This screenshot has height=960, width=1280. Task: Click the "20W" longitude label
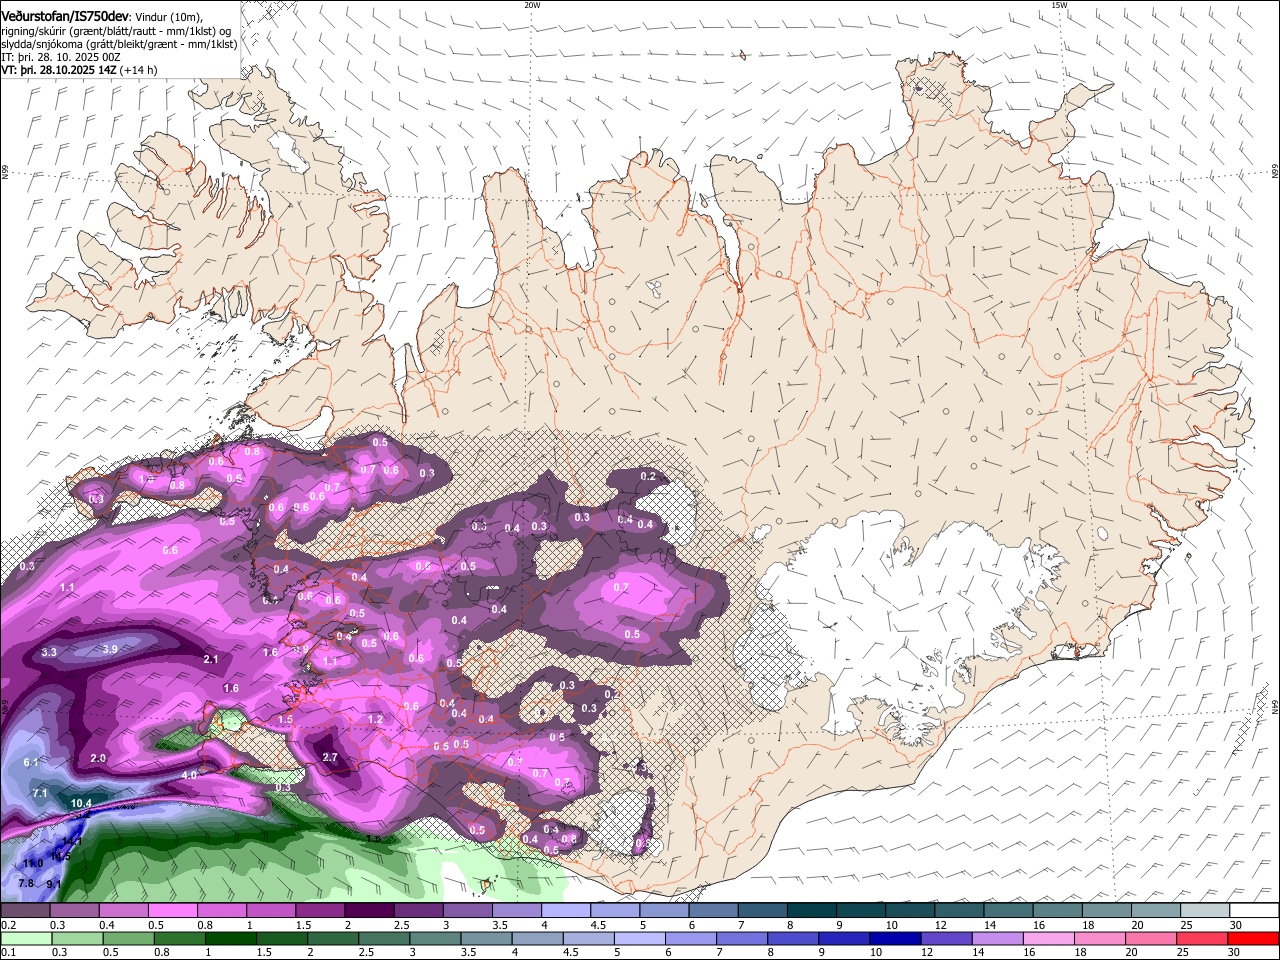[x=532, y=4]
